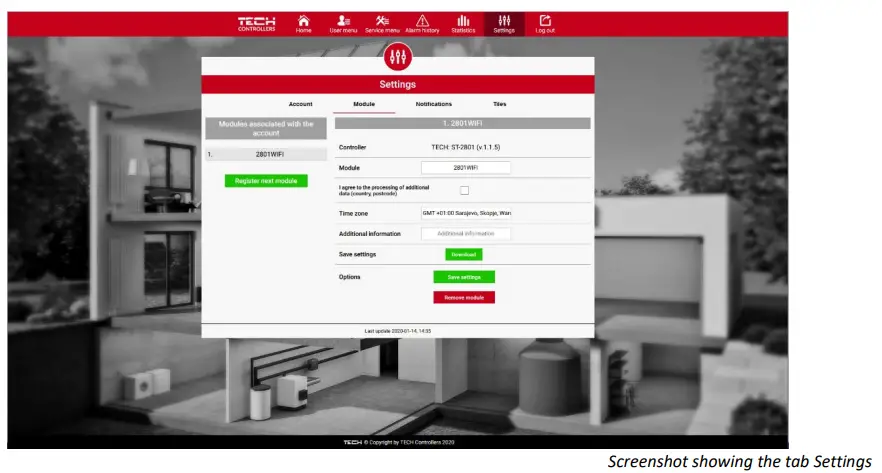Switch to the Account tab
The height and width of the screenshot is (473, 882).
pos(300,104)
